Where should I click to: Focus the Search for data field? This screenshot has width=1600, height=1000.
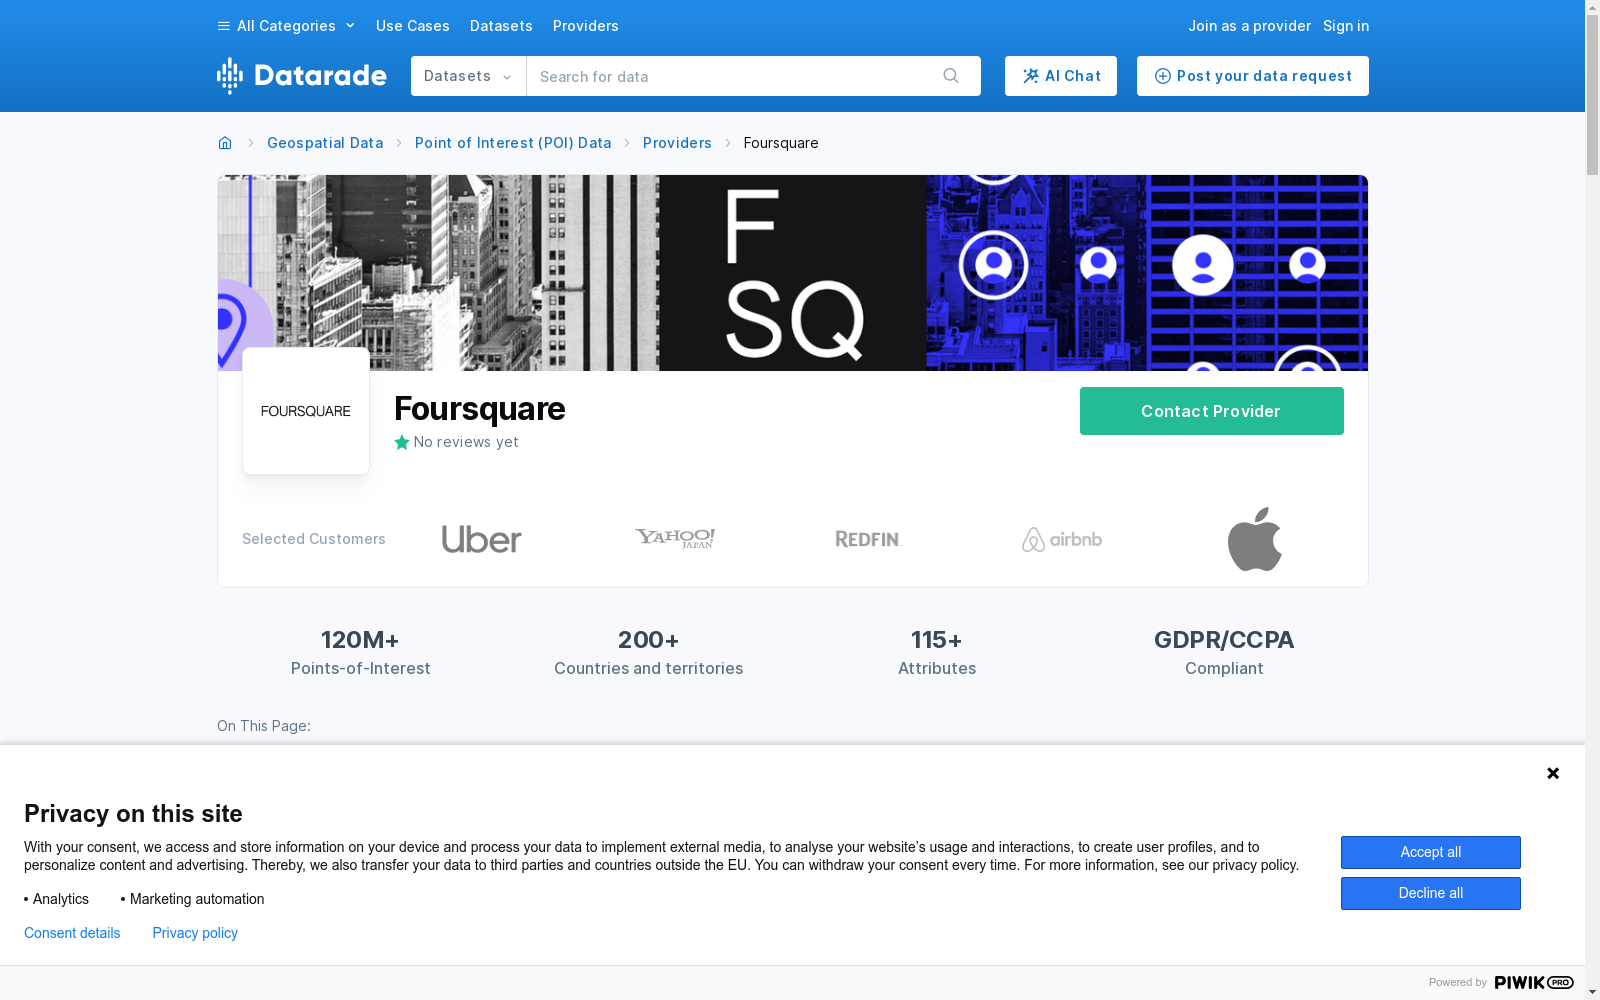[735, 76]
